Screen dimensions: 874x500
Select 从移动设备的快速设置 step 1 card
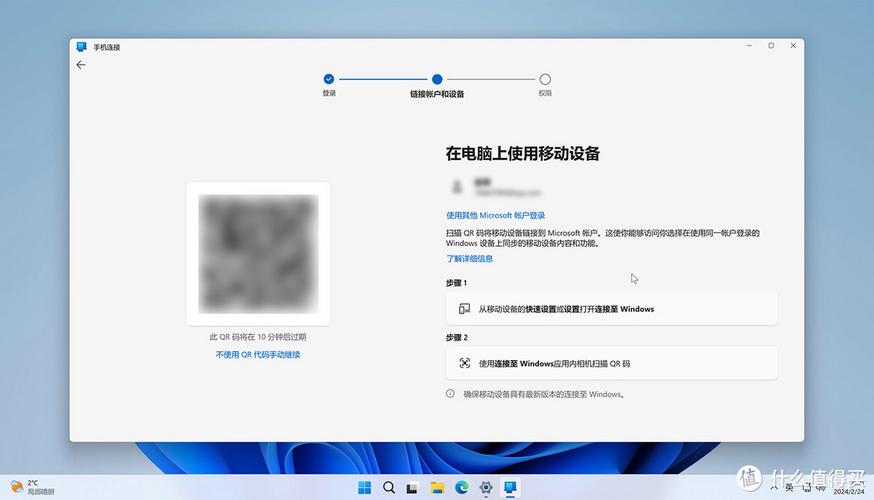(x=611, y=309)
